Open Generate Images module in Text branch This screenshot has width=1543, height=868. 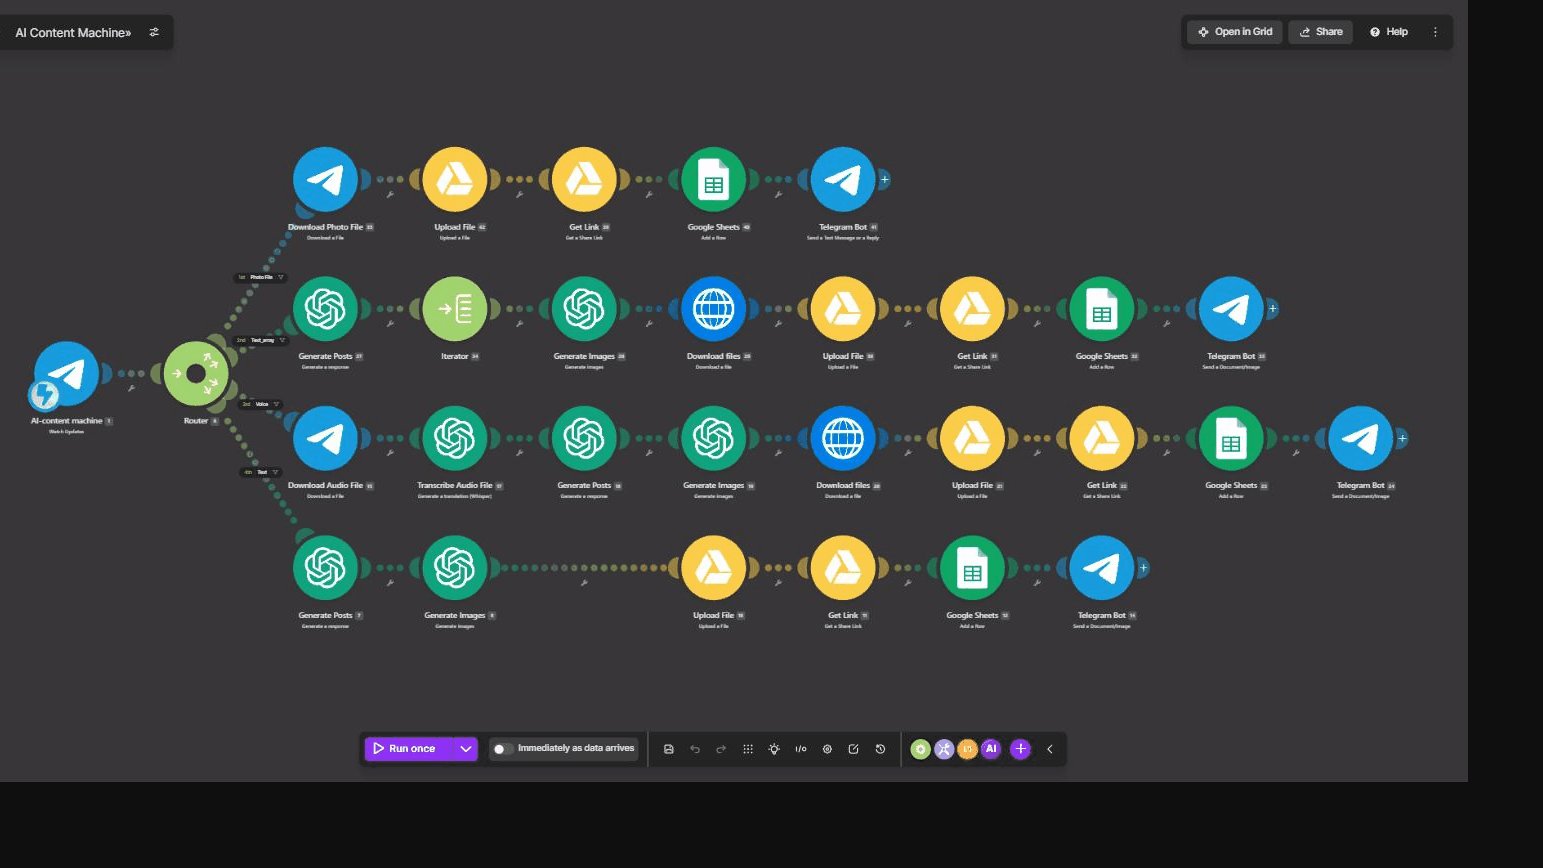click(455, 568)
